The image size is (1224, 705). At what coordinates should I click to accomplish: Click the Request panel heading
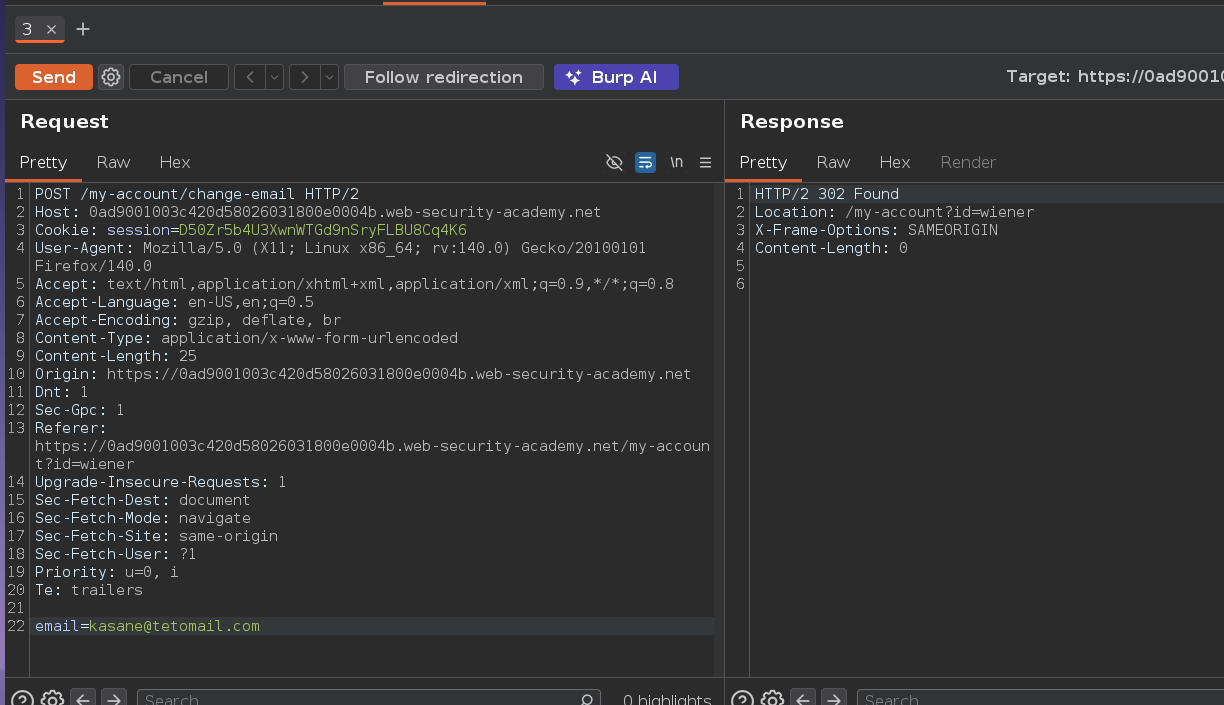[x=64, y=121]
